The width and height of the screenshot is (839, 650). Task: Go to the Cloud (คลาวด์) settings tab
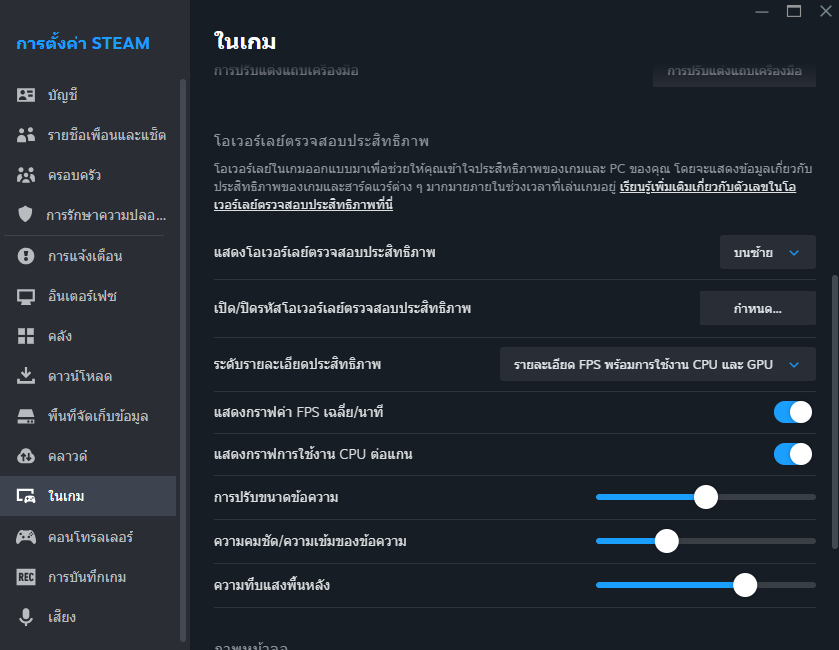coord(68,456)
